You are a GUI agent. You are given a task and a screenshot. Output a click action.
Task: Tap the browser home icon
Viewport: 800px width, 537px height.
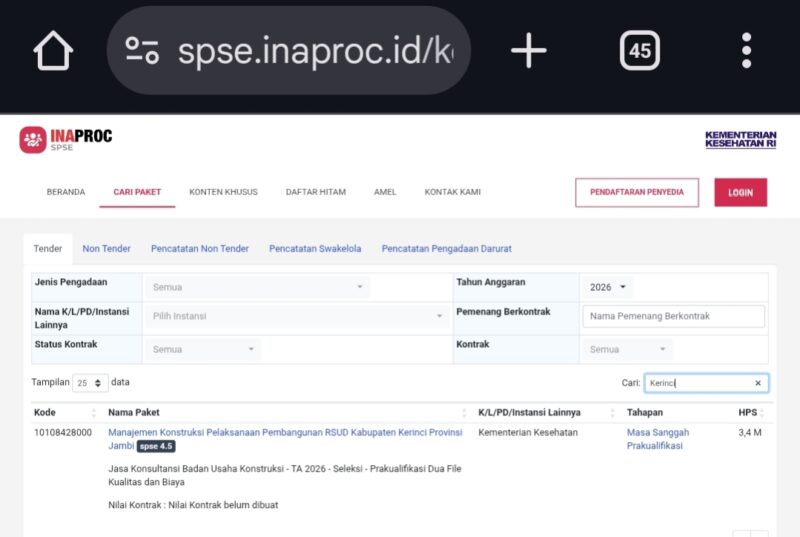(x=53, y=50)
